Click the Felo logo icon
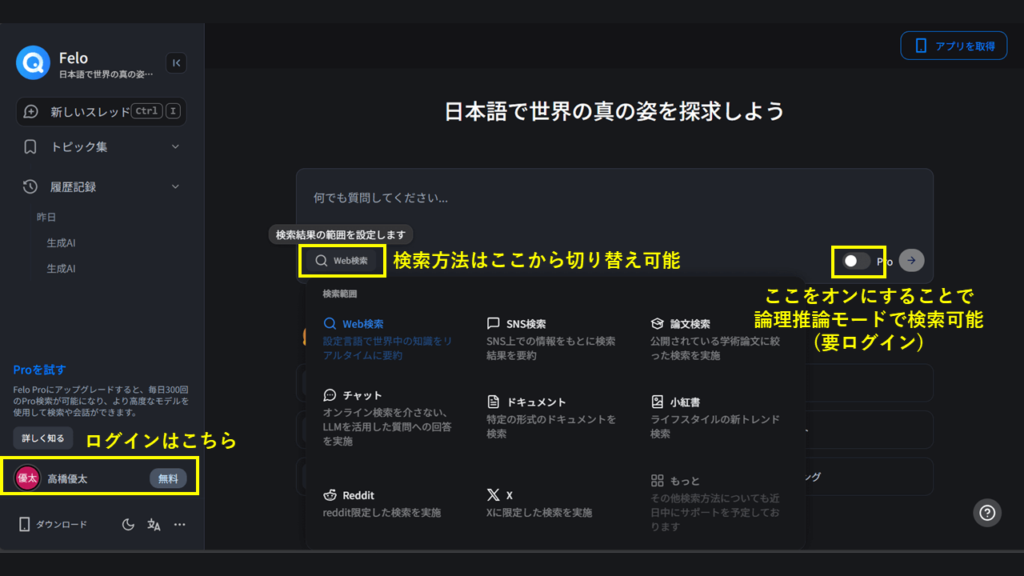The image size is (1024, 576). tap(33, 63)
